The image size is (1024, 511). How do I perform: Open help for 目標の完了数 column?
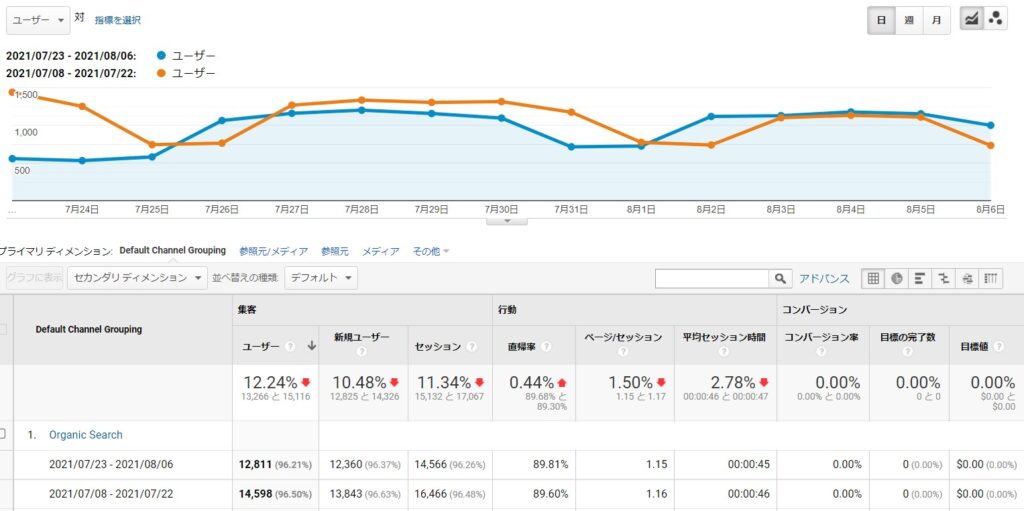point(907,352)
